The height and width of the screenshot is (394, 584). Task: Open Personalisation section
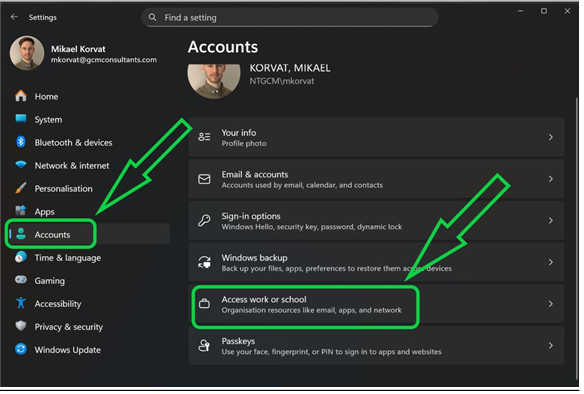click(x=63, y=189)
